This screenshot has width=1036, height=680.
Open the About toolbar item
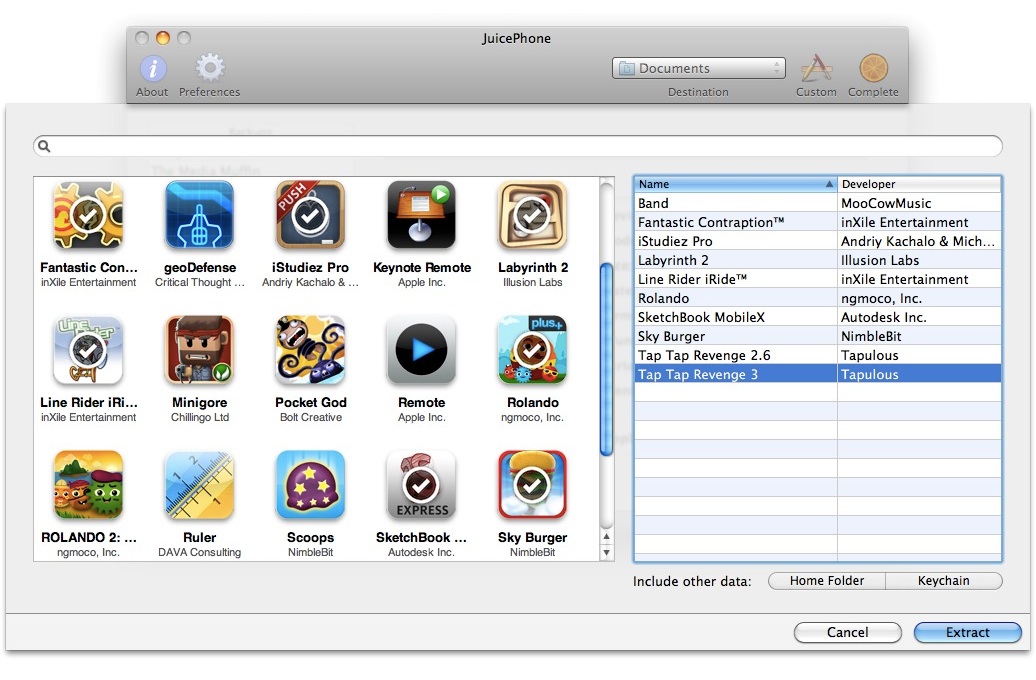153,76
